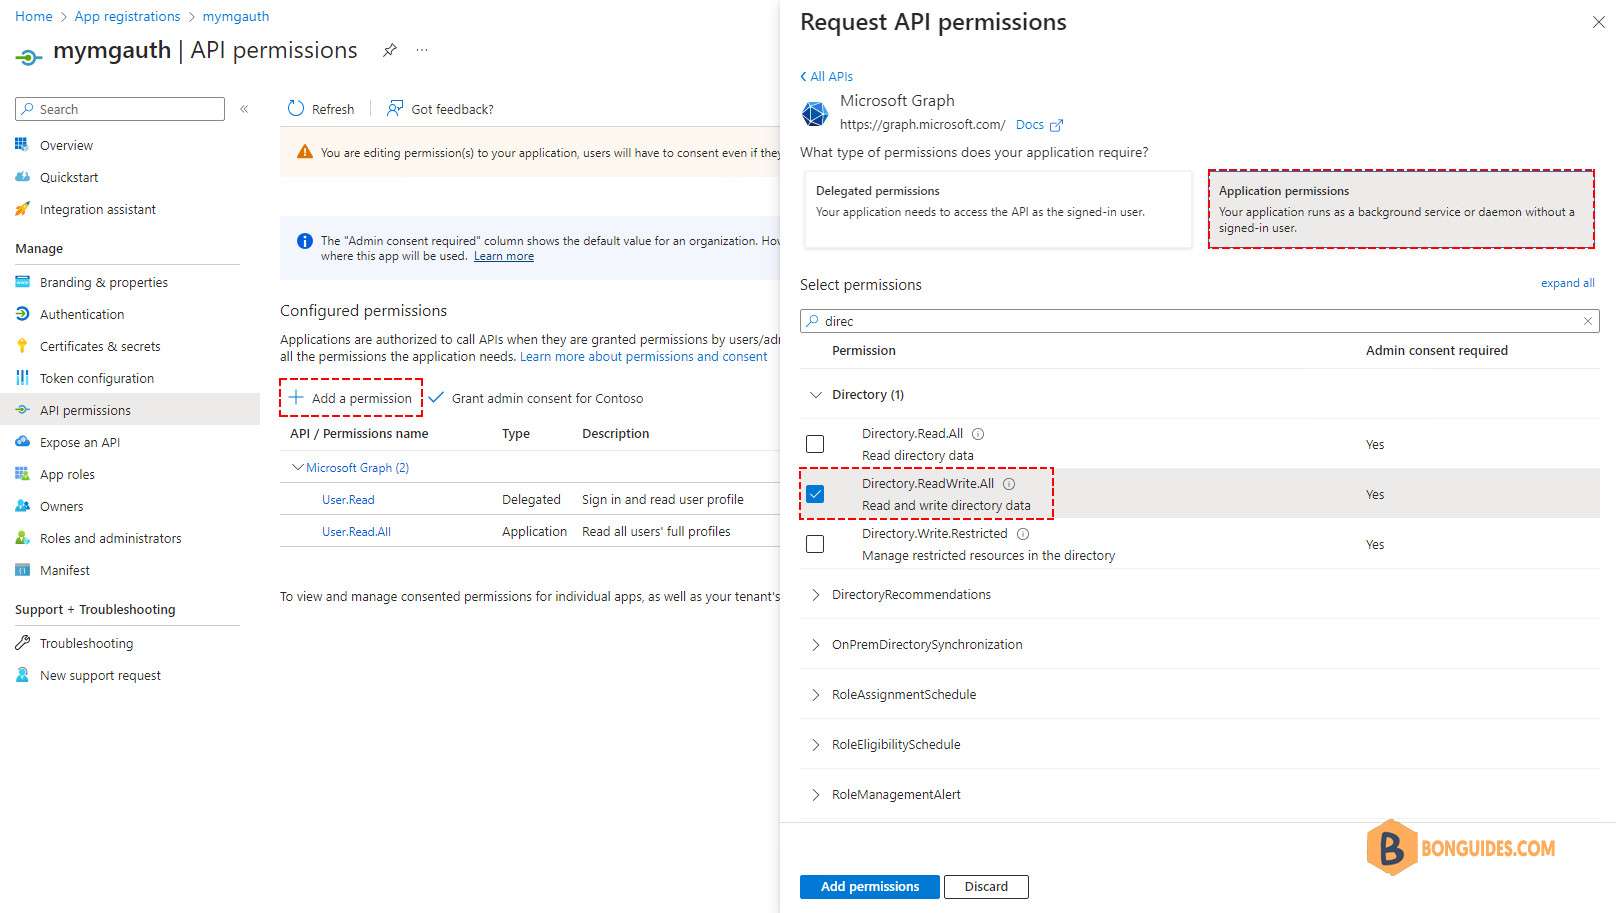Open the more options ellipsis in page header
The width and height of the screenshot is (1616, 913).
click(x=422, y=50)
